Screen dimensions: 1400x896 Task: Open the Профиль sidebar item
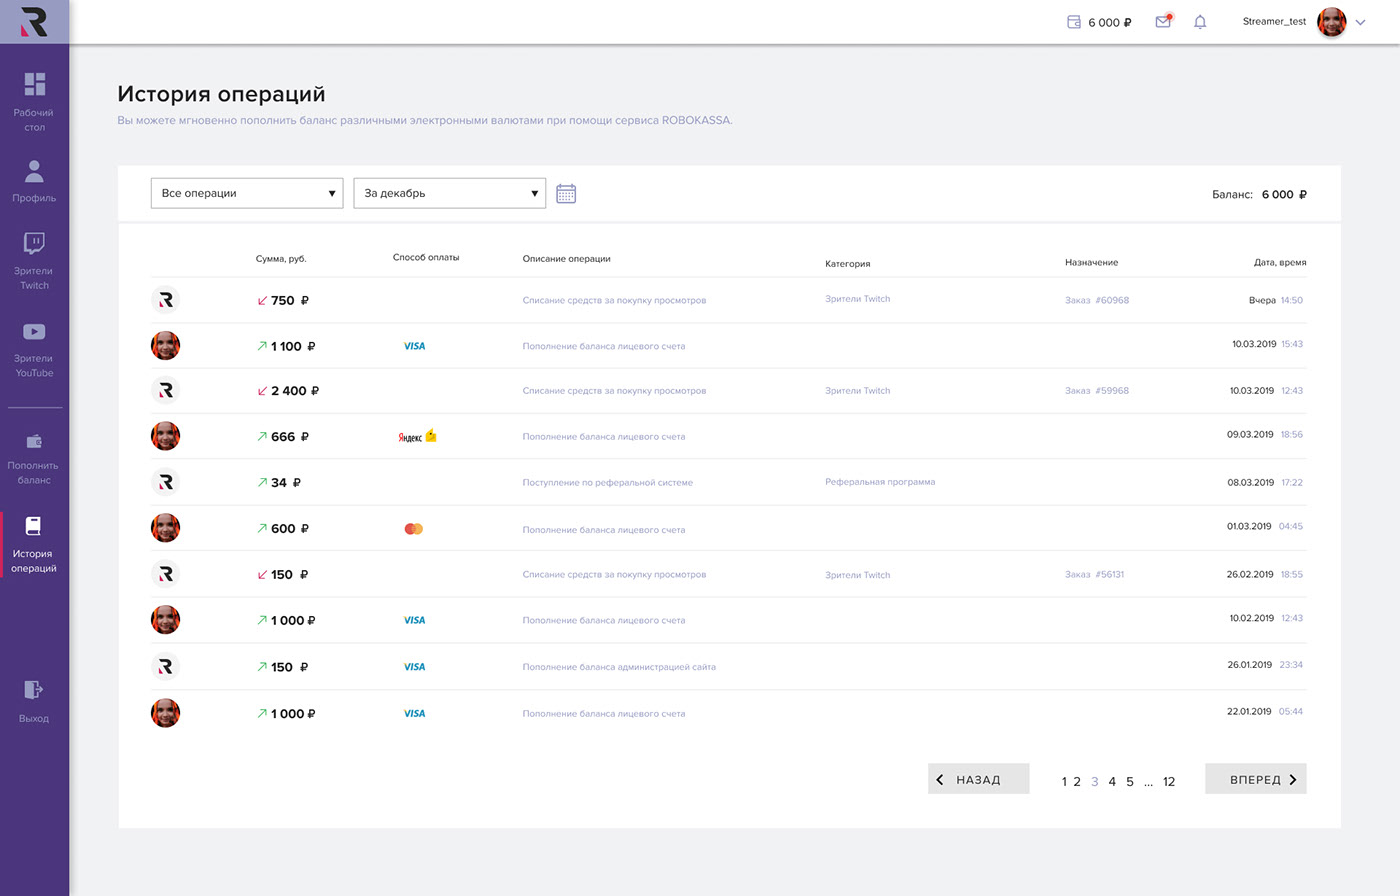click(x=34, y=181)
